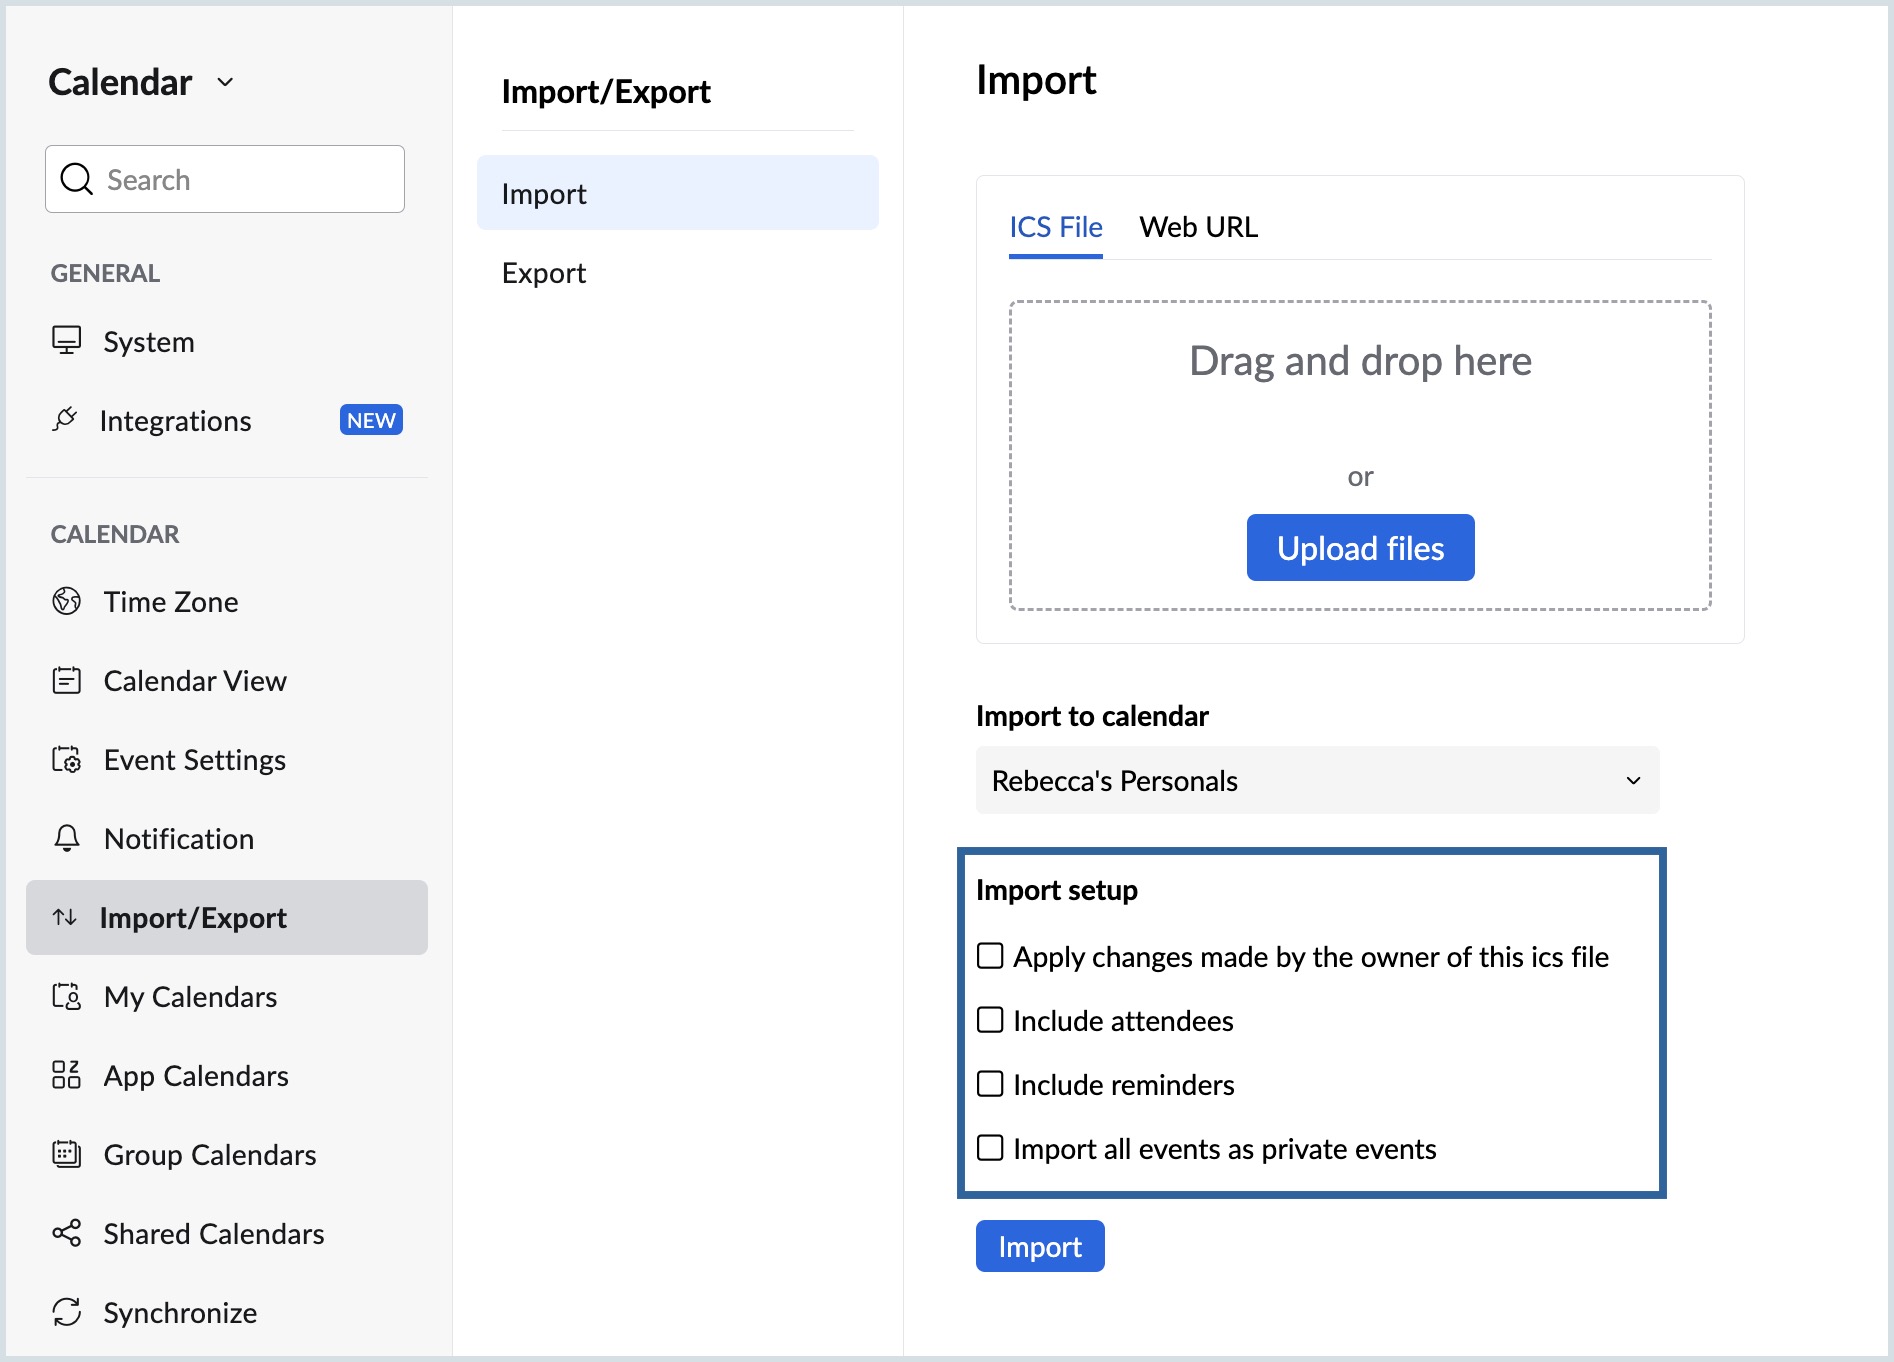Select Export in the Import/Export menu
Screen dimensions: 1894x1362
click(x=544, y=273)
